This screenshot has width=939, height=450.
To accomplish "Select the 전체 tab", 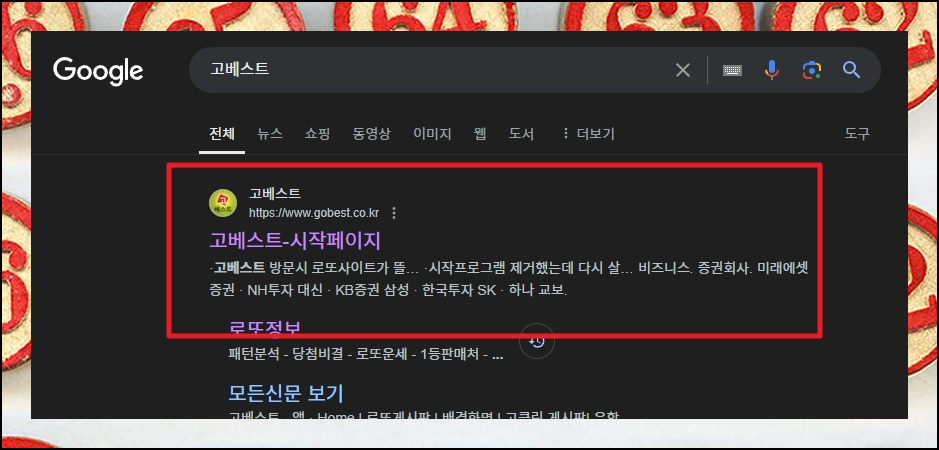I will coord(222,134).
